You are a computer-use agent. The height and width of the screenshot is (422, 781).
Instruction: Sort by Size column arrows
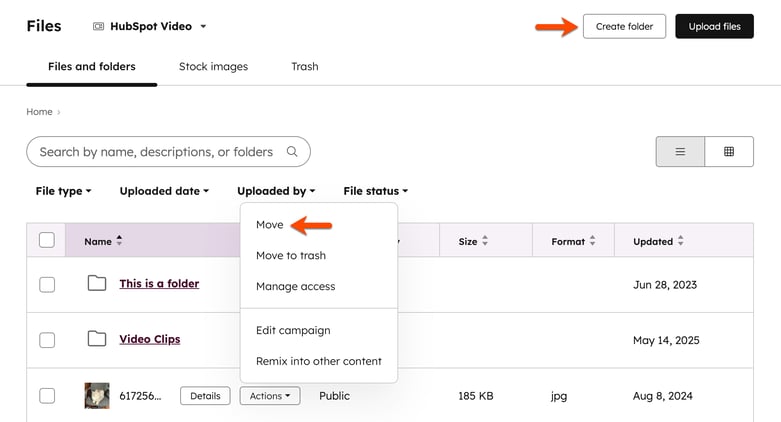[x=485, y=241]
